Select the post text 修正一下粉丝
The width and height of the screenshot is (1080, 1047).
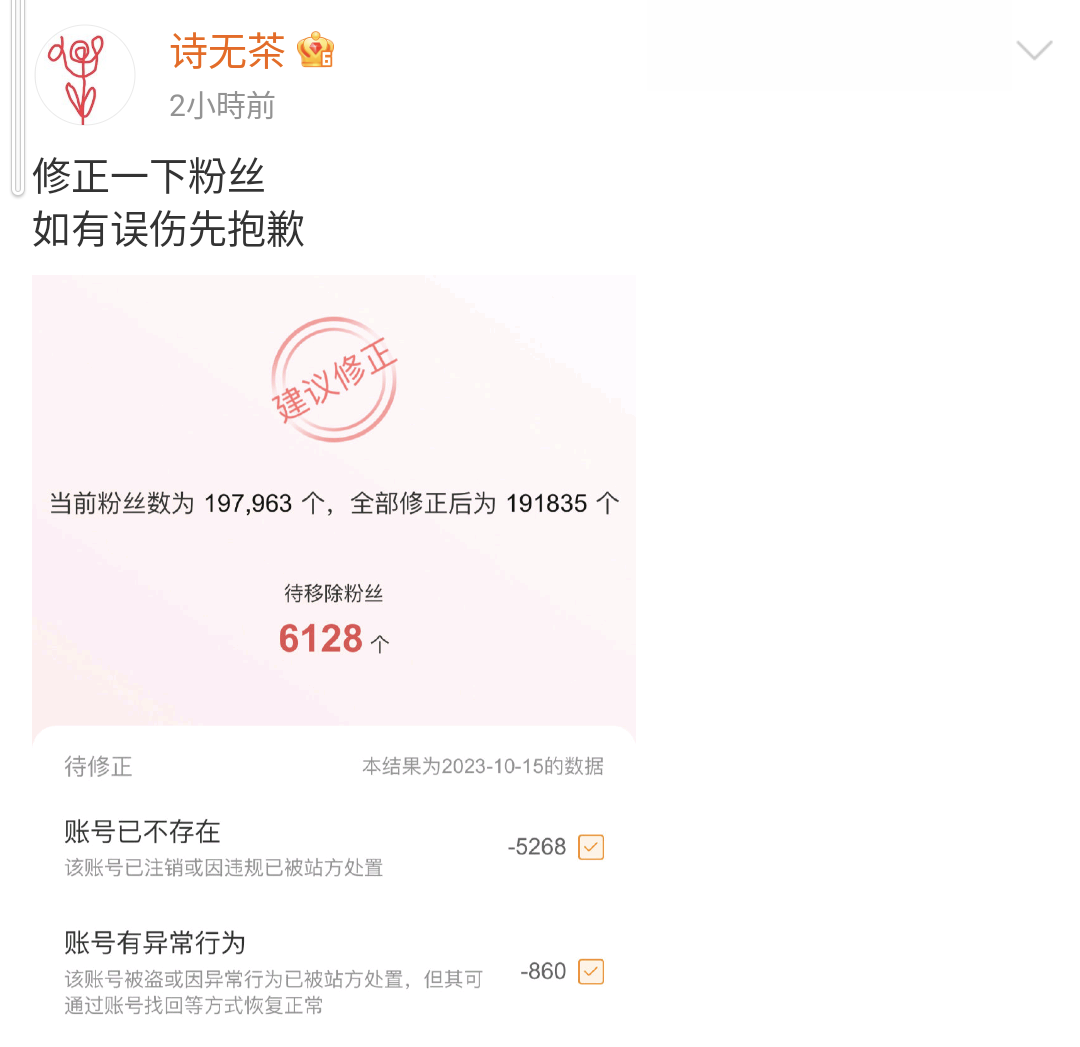point(149,176)
